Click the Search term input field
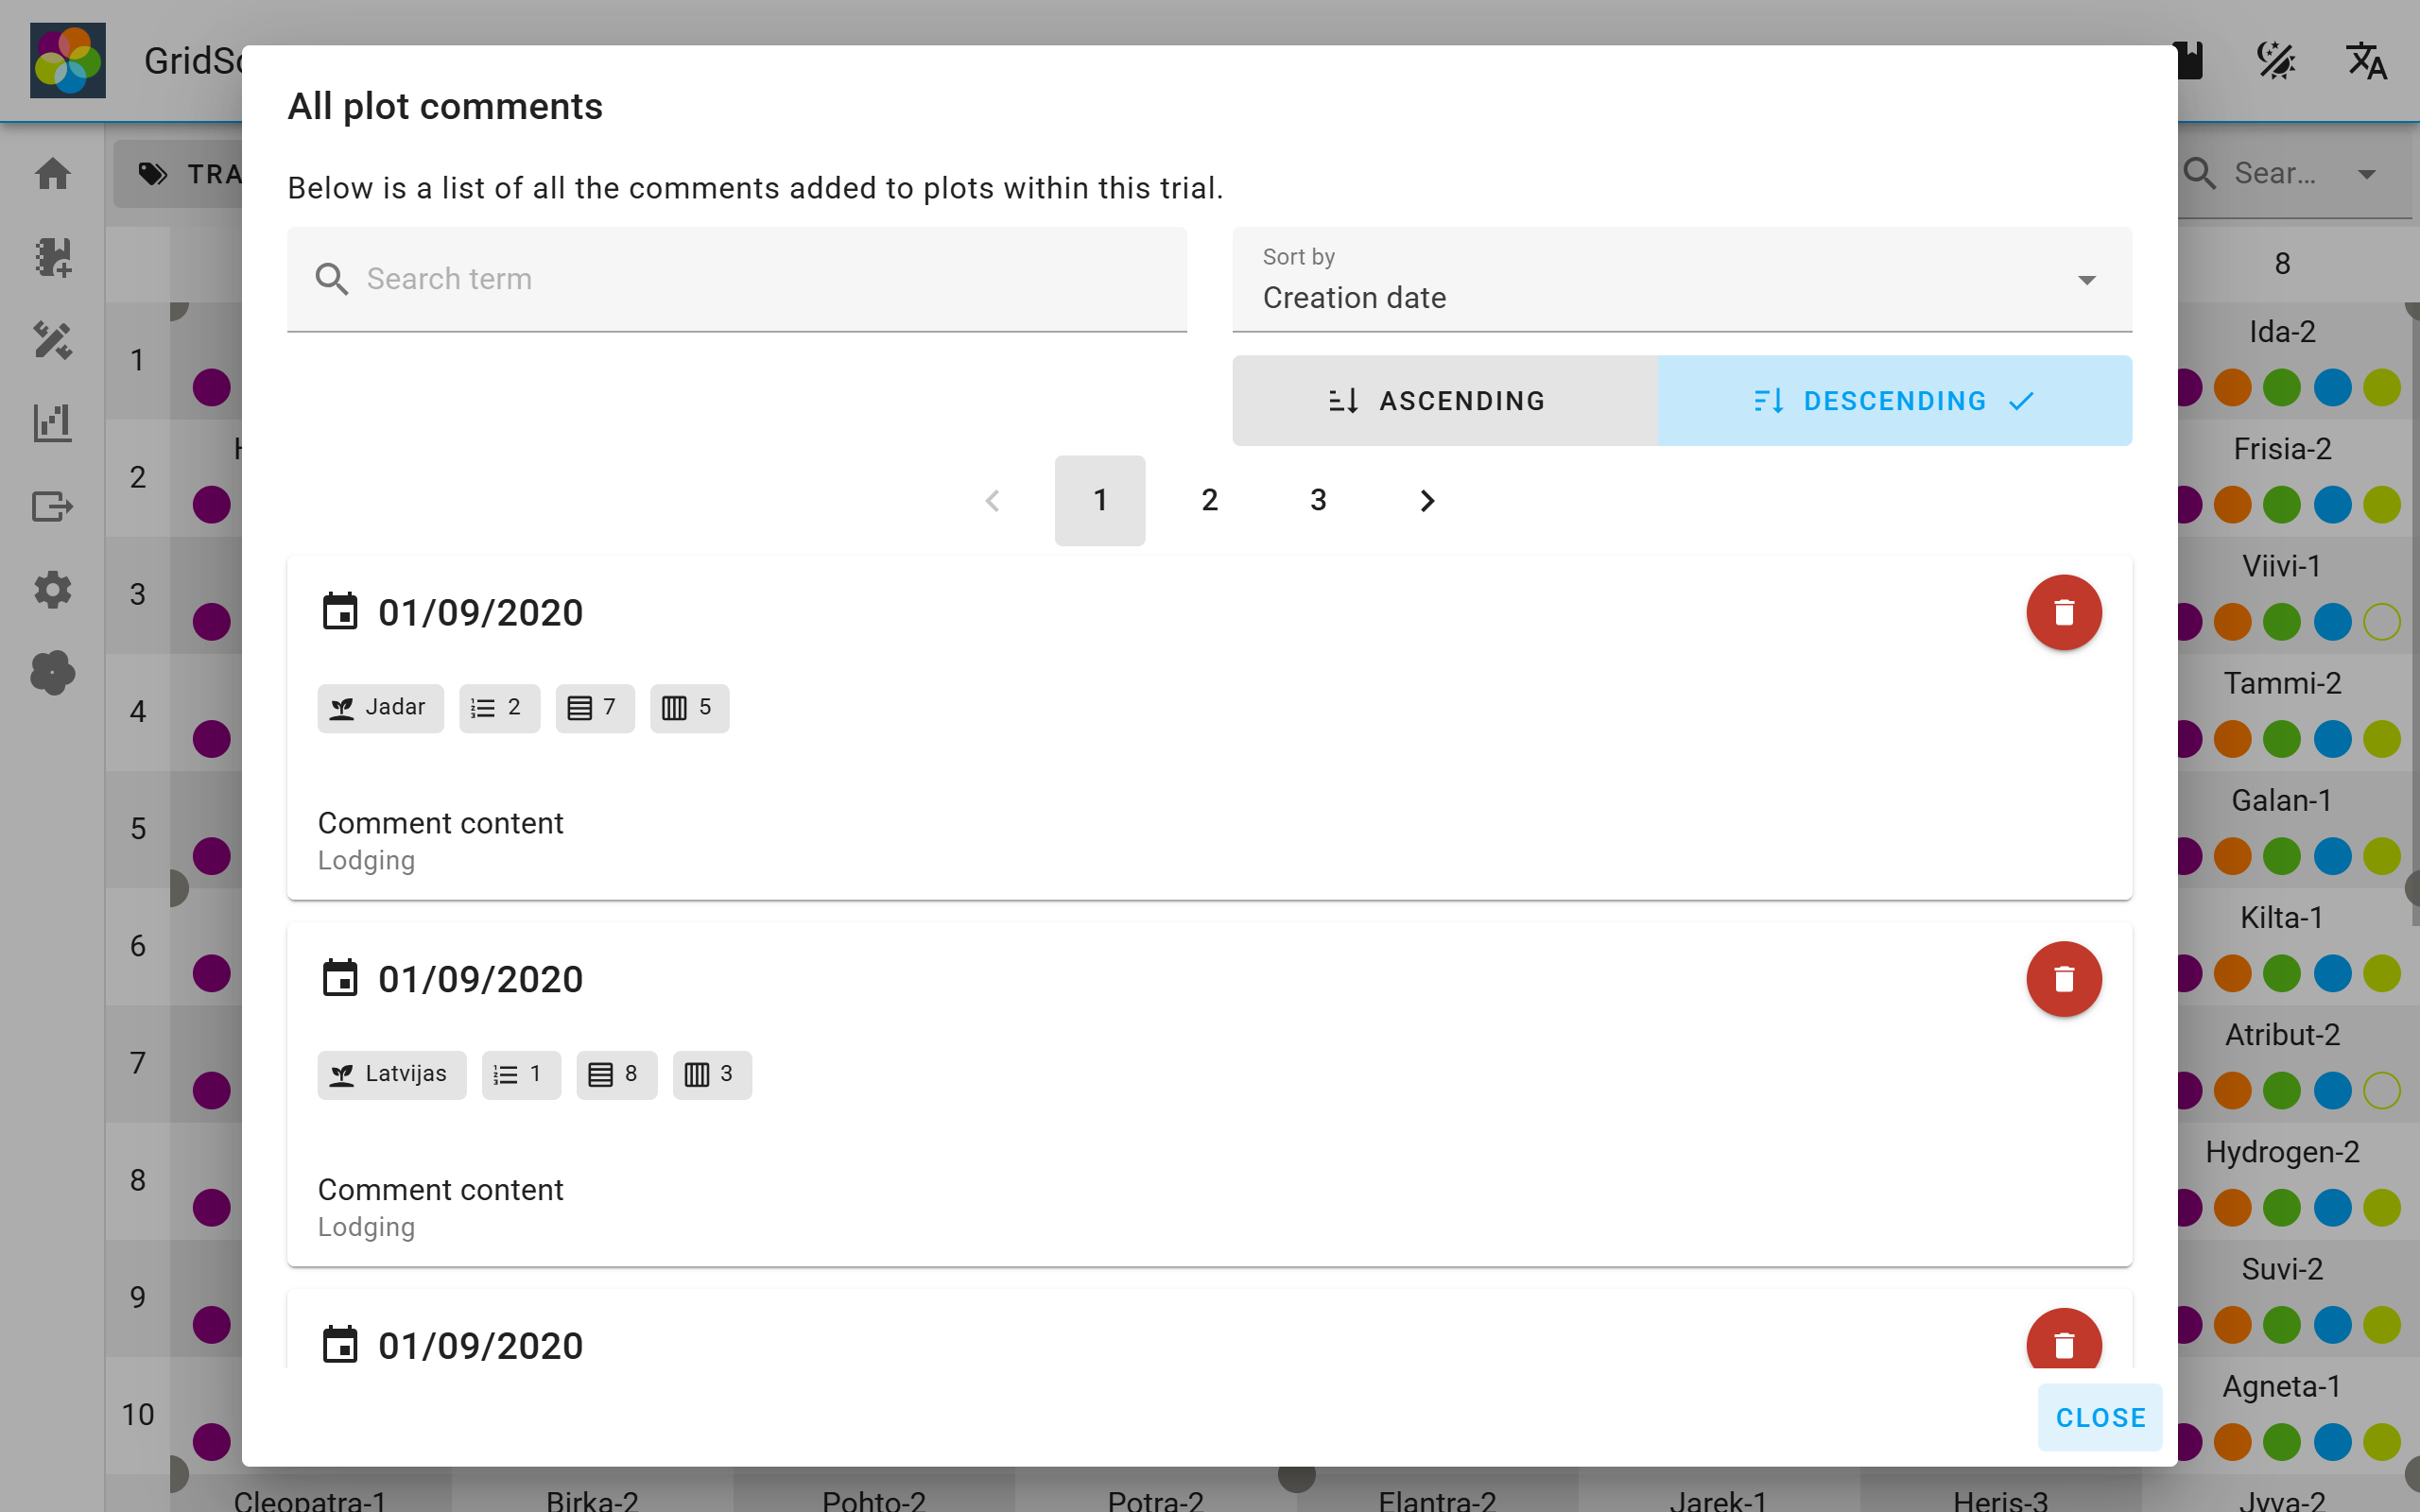Viewport: 2420px width, 1512px height. [x=736, y=279]
